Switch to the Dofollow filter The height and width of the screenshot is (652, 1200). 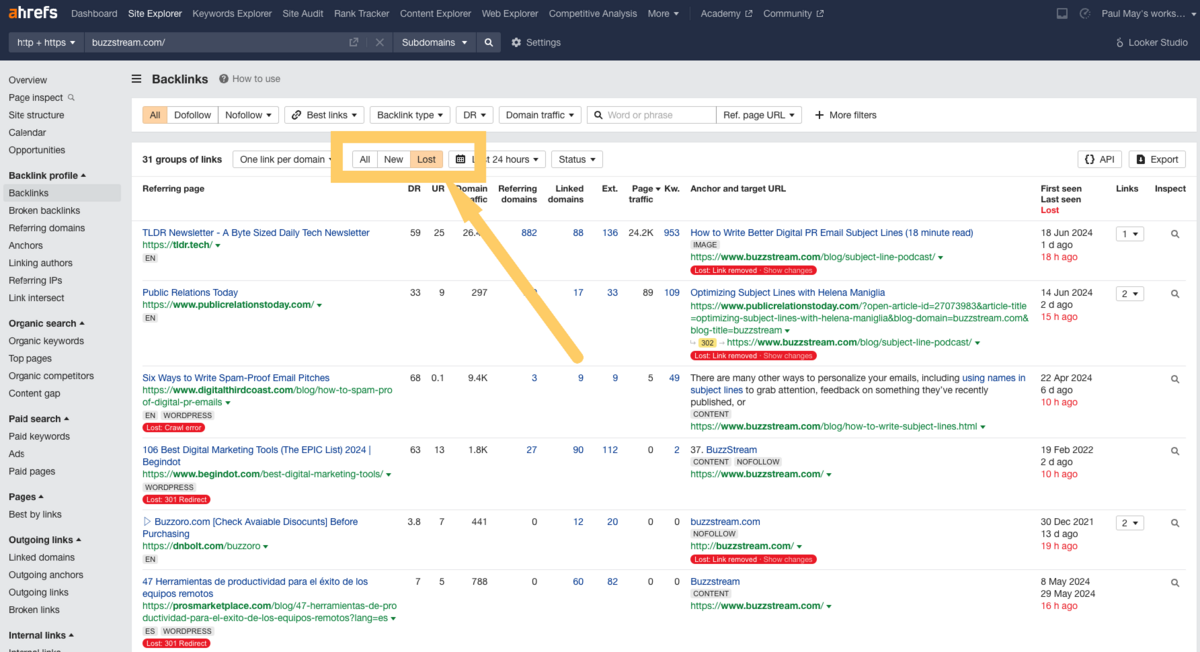pos(192,114)
